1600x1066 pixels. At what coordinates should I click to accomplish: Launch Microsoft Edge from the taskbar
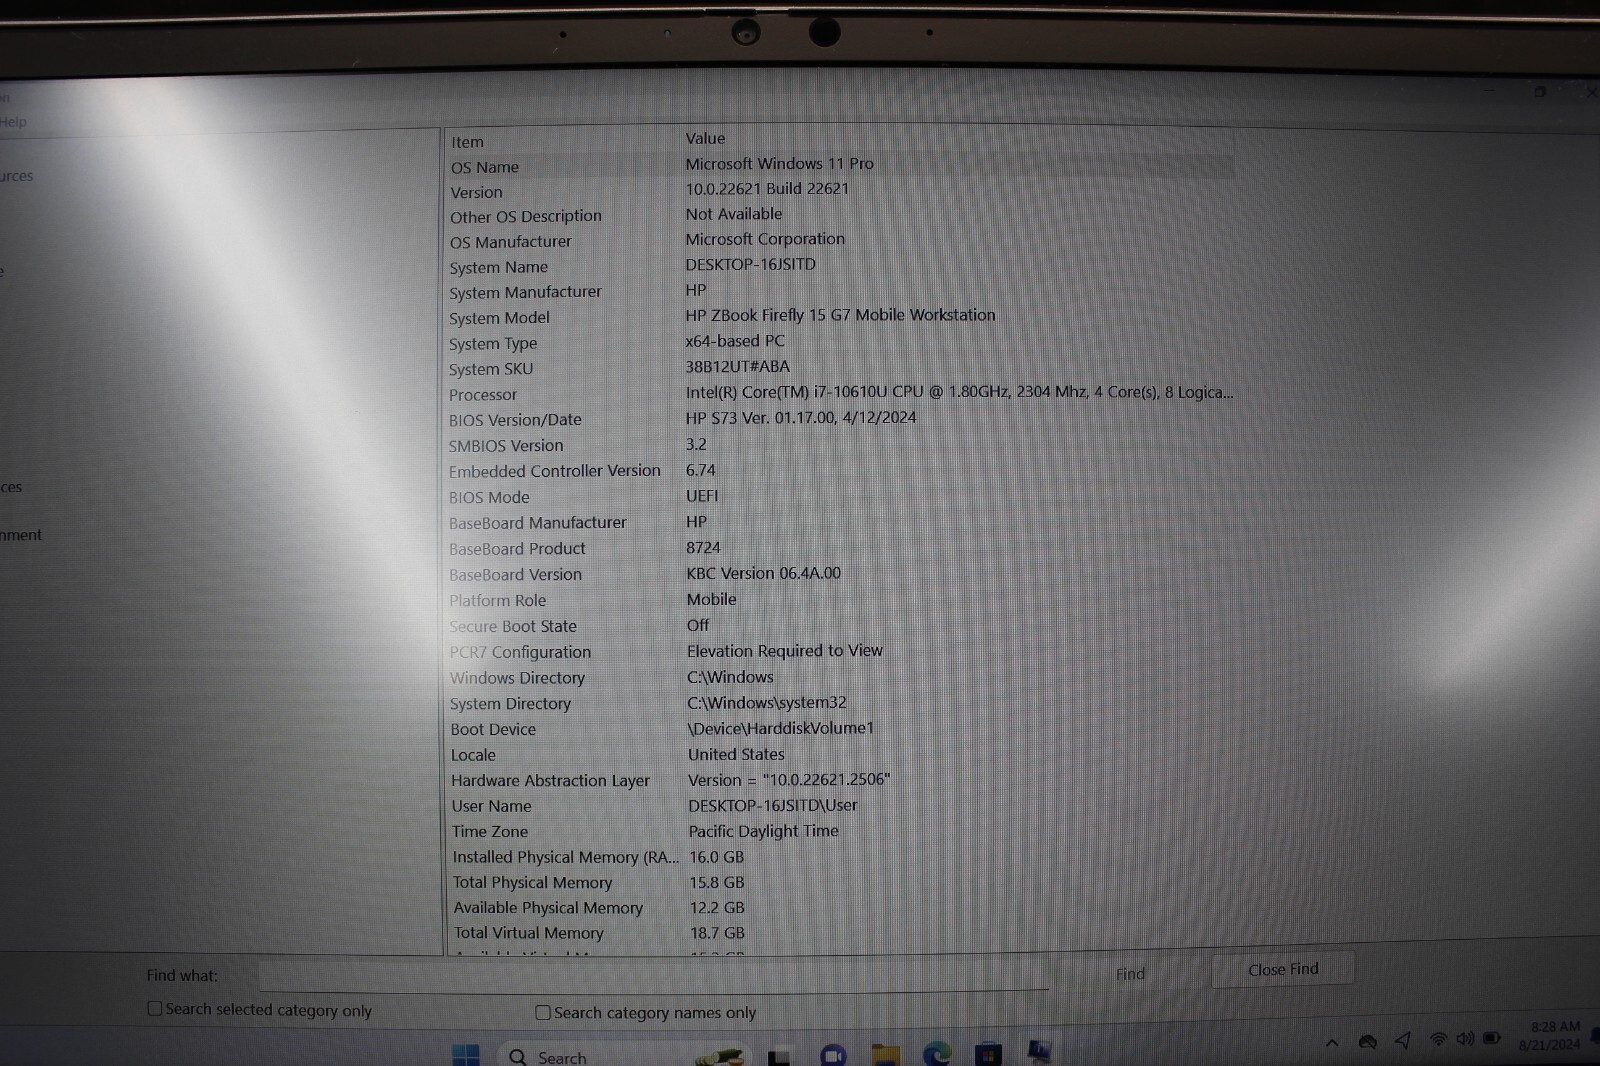937,1054
